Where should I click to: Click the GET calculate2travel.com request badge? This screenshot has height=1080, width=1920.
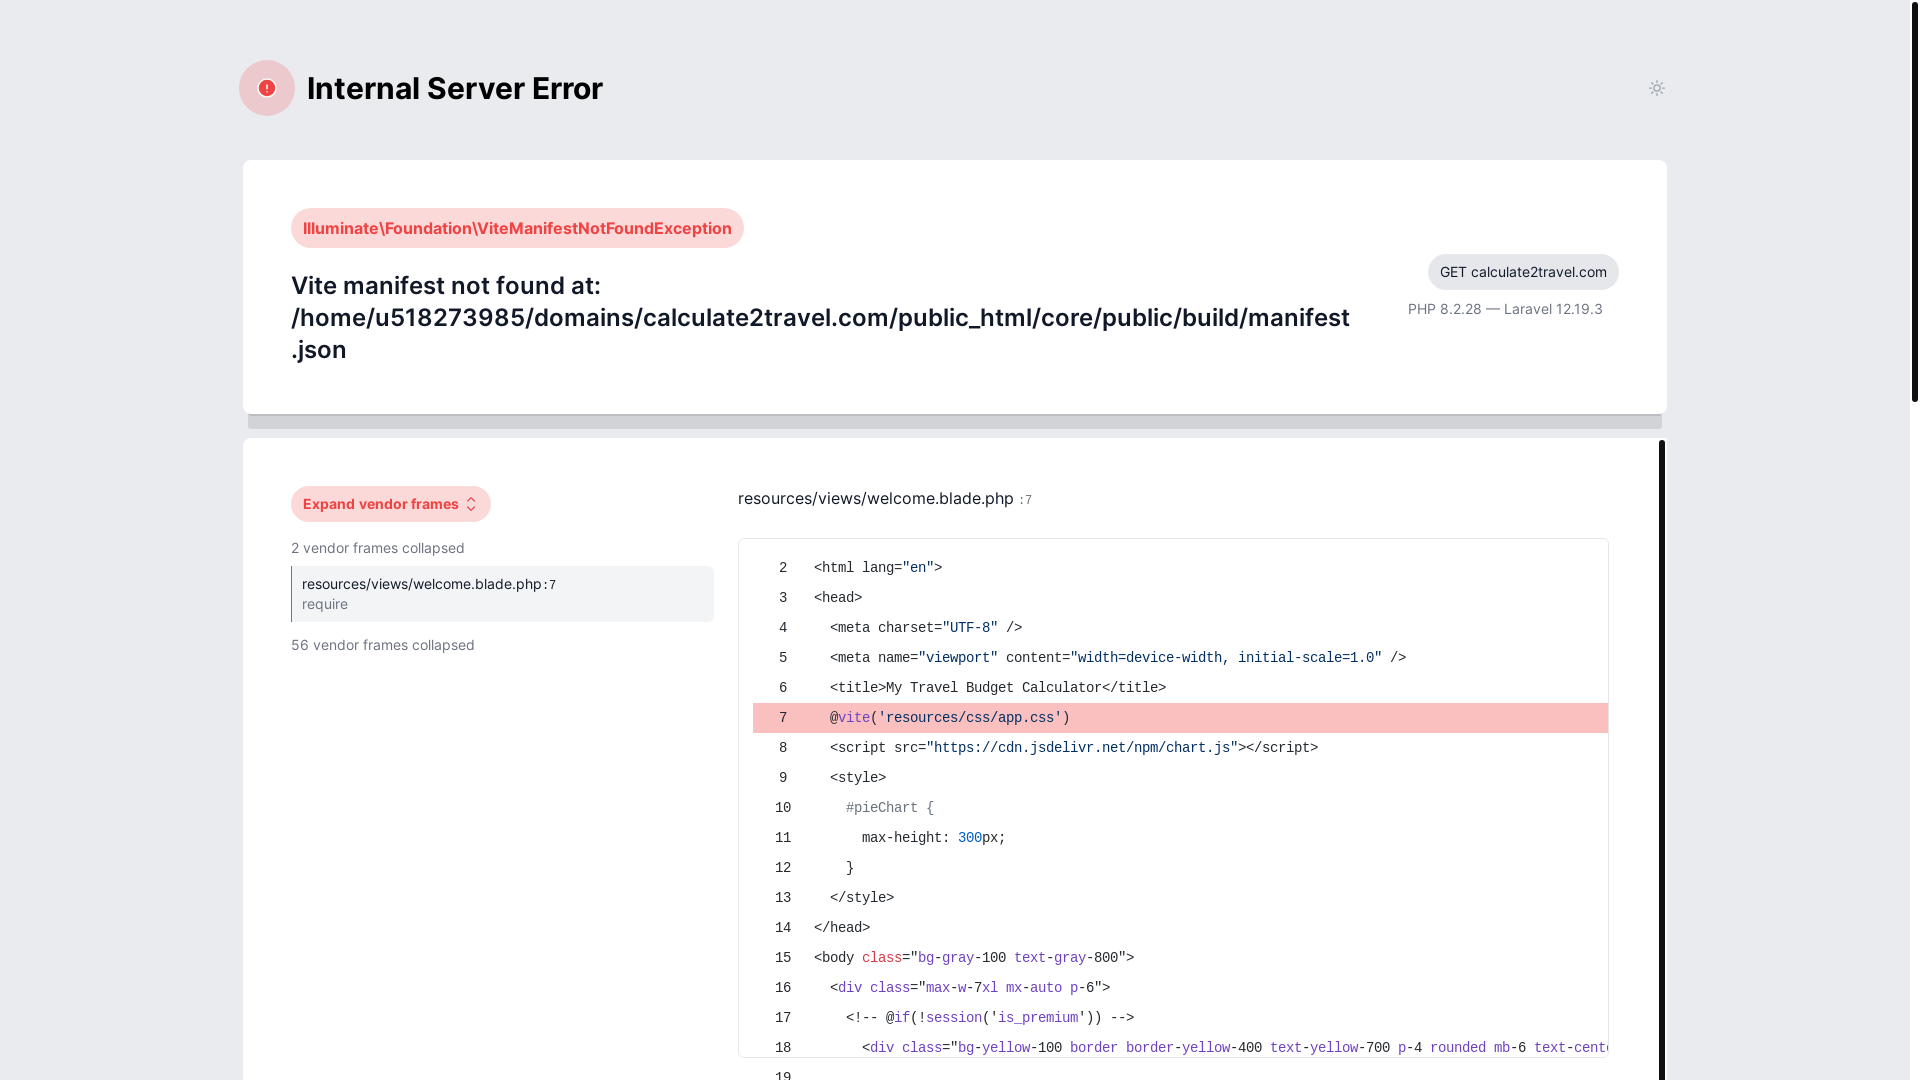pos(1523,272)
